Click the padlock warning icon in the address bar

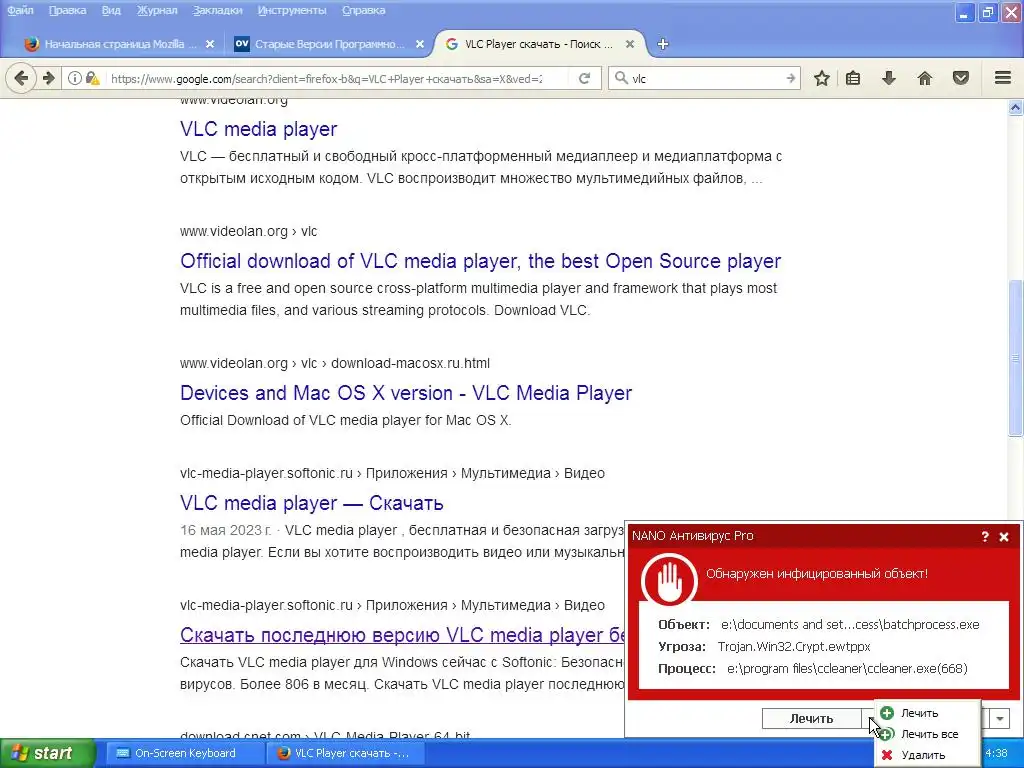[92, 78]
